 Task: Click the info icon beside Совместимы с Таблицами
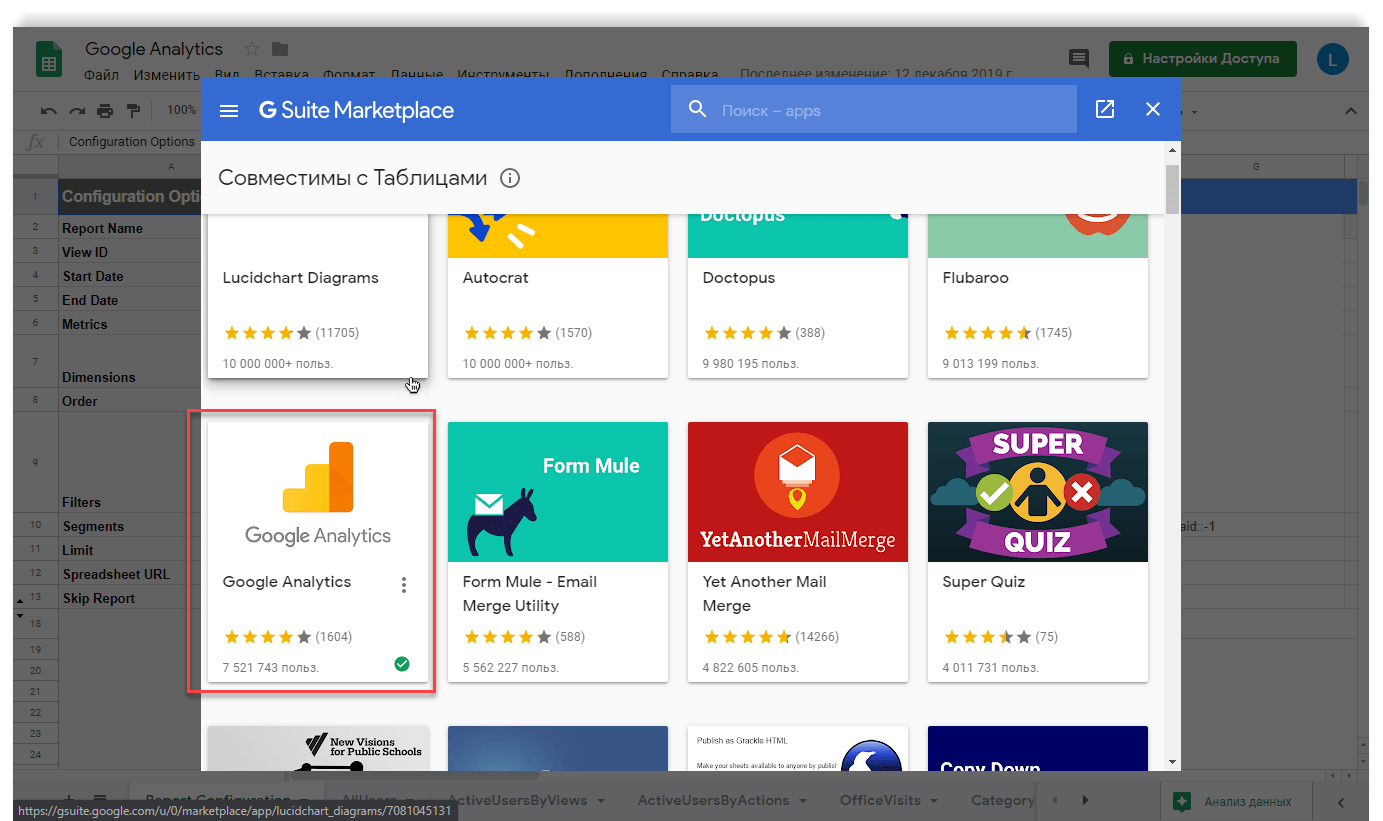510,179
